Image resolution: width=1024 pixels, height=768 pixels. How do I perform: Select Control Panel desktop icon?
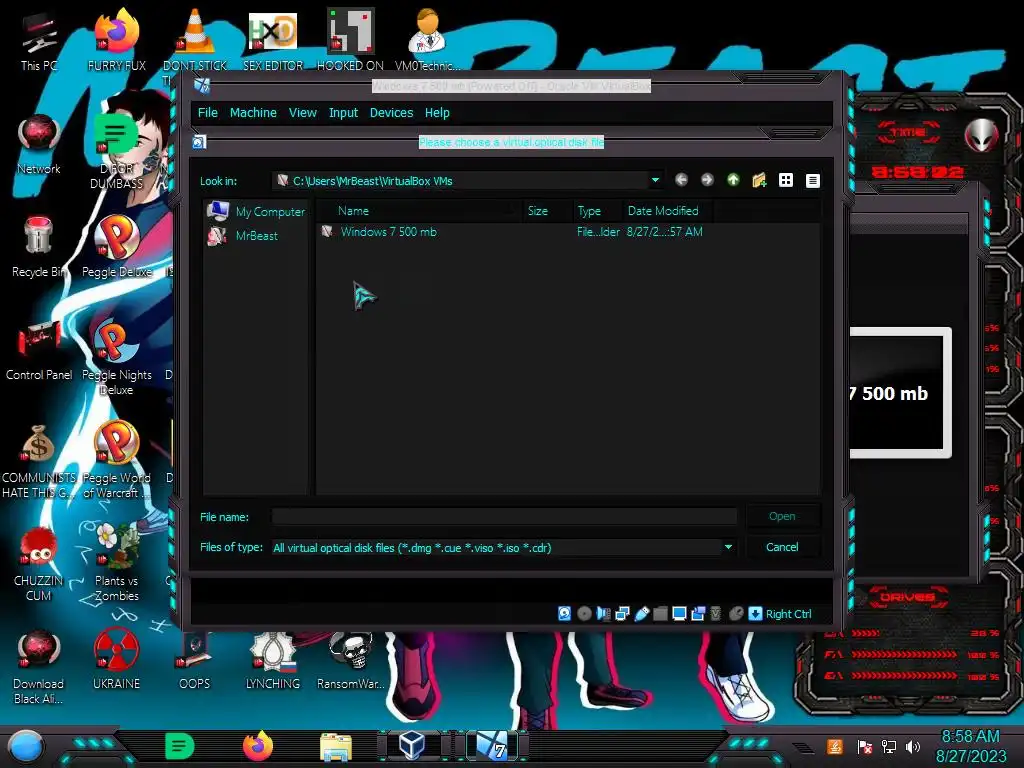pos(39,351)
